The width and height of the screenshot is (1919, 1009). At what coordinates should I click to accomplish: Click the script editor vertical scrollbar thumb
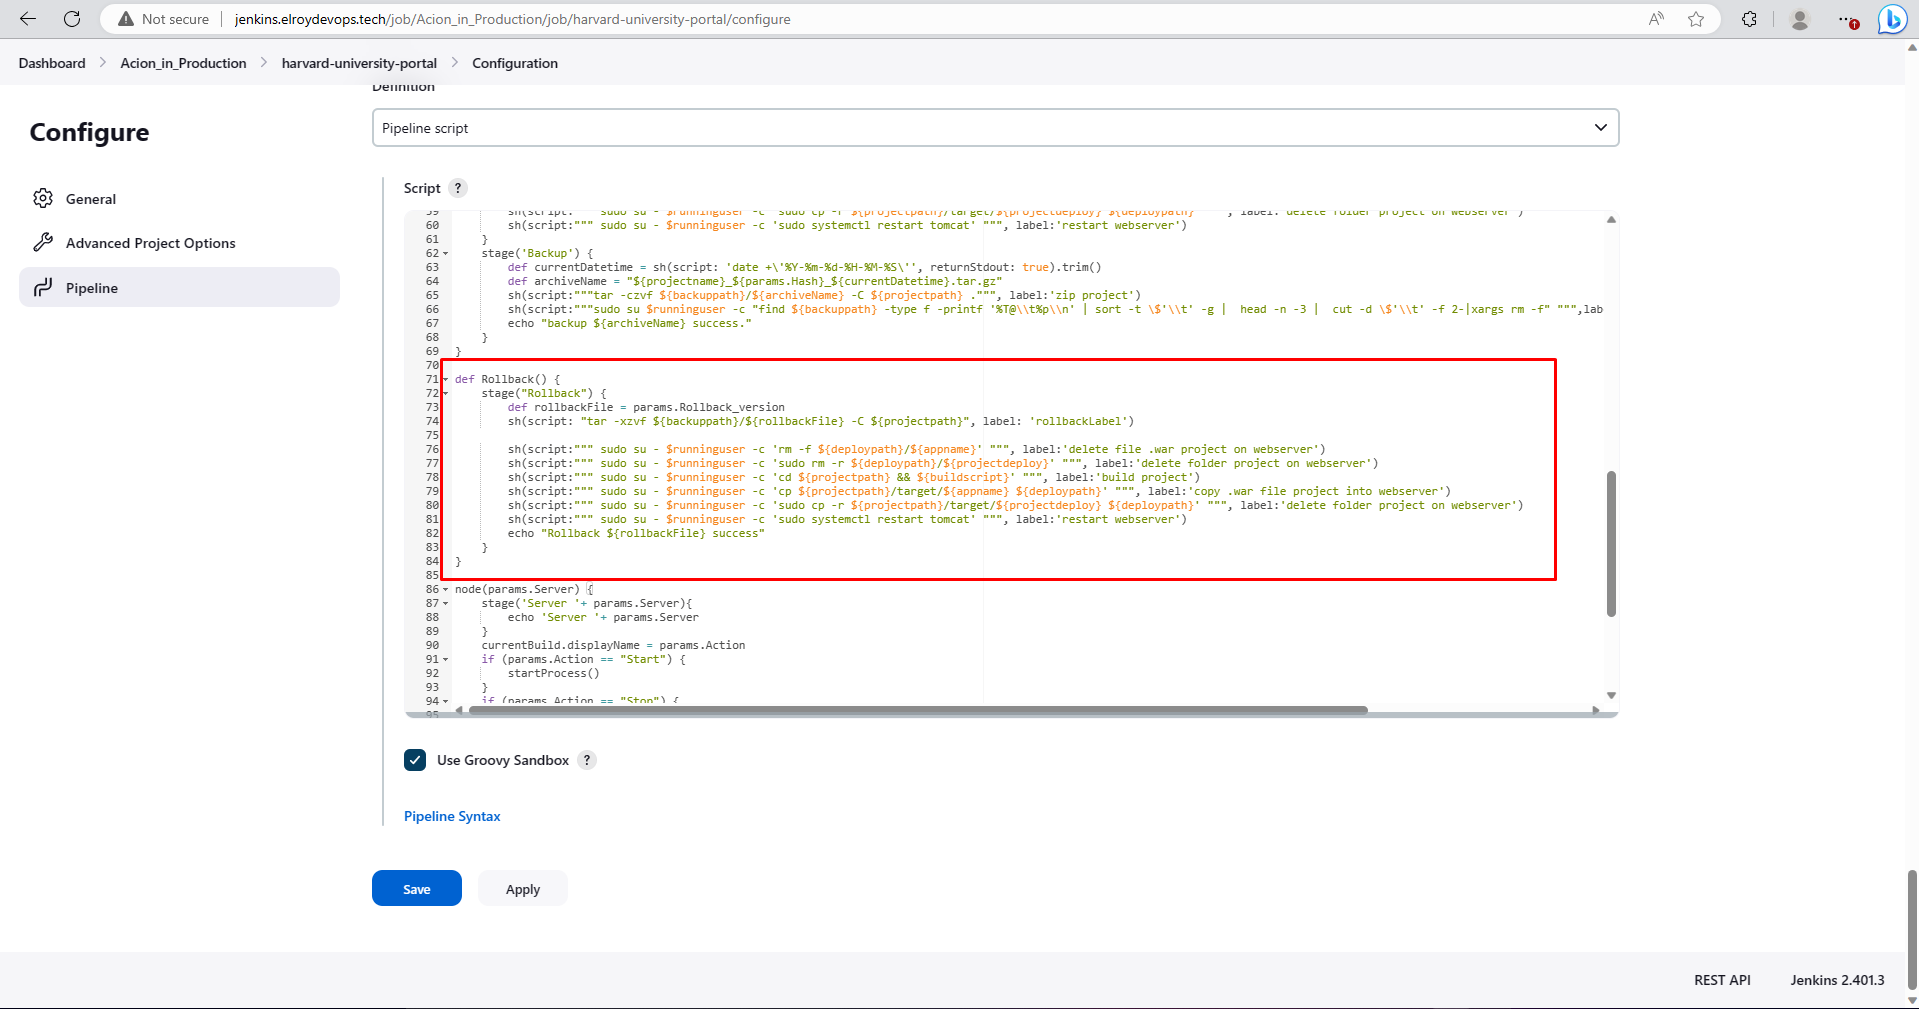pyautogui.click(x=1611, y=544)
